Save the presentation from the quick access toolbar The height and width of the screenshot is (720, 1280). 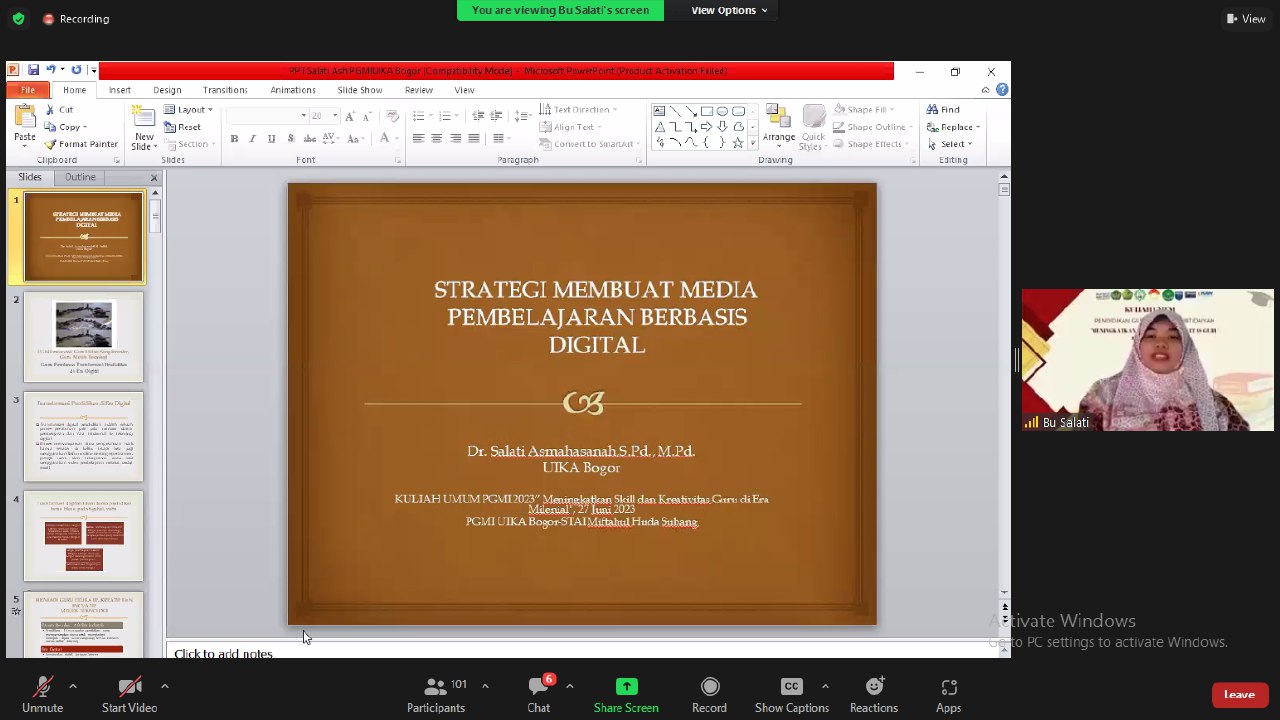[33, 70]
